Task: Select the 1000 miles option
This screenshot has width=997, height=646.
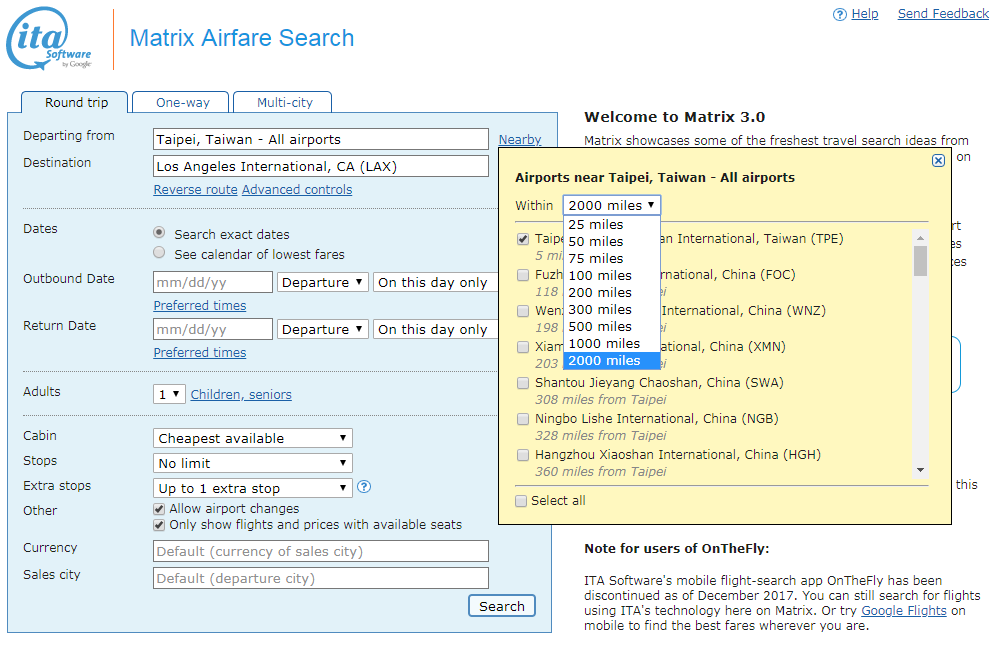Action: 612,344
